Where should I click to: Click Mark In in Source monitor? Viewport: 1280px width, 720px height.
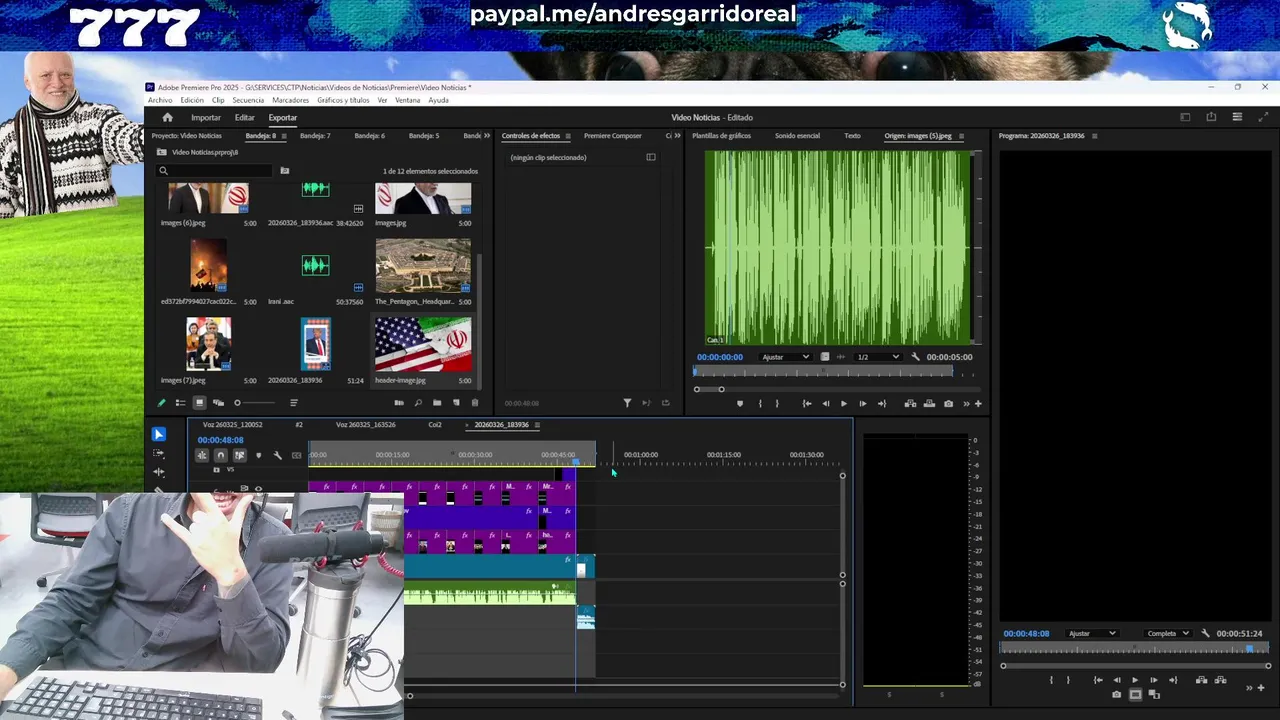[760, 404]
